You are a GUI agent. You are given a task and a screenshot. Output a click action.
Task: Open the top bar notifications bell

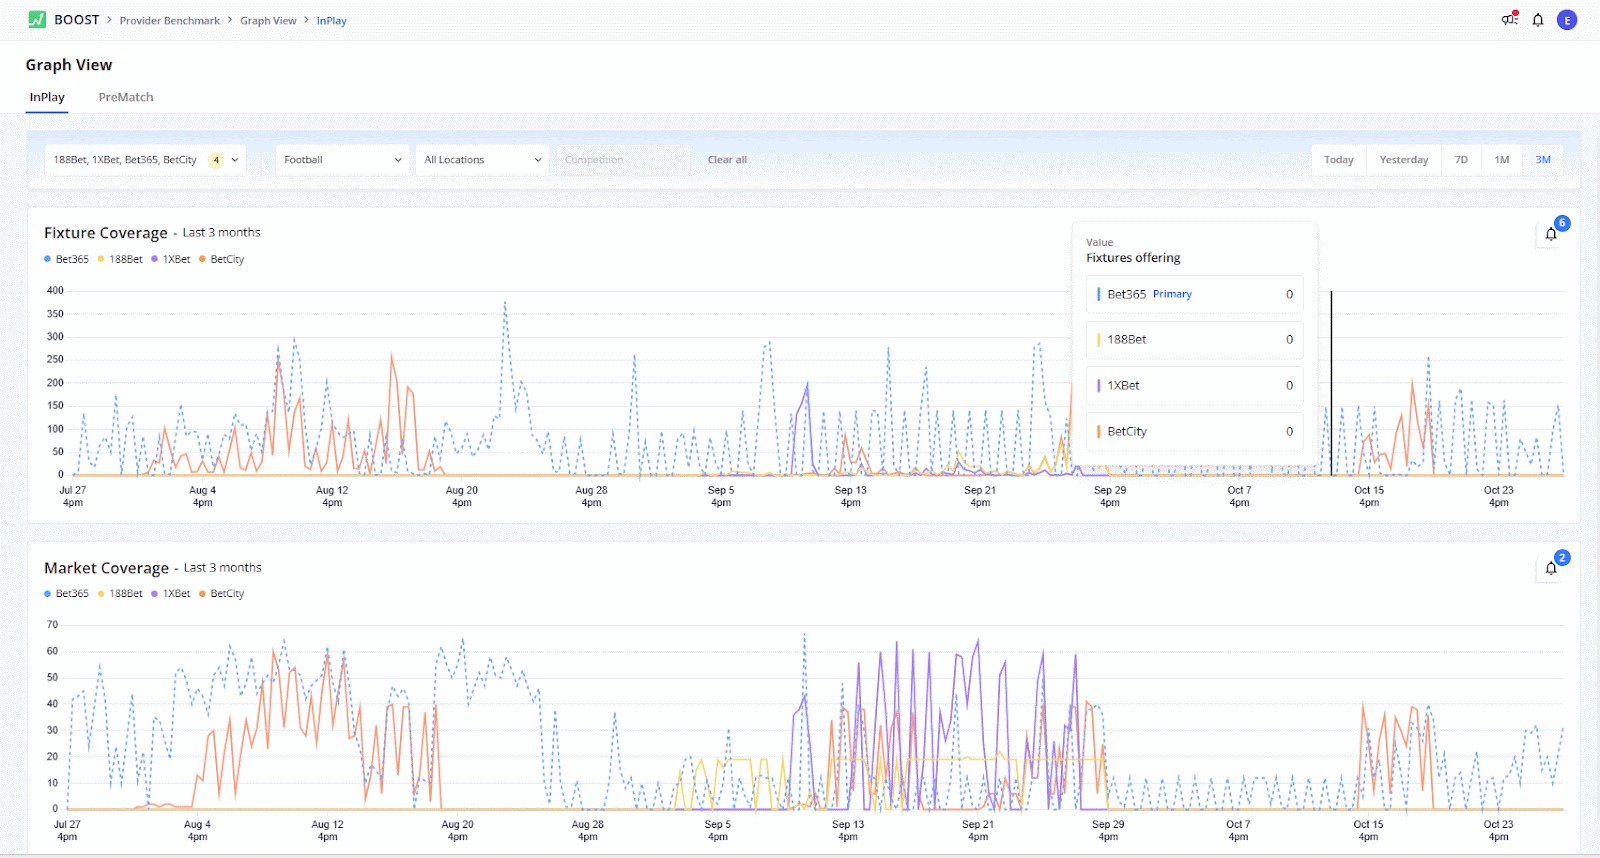coord(1538,20)
